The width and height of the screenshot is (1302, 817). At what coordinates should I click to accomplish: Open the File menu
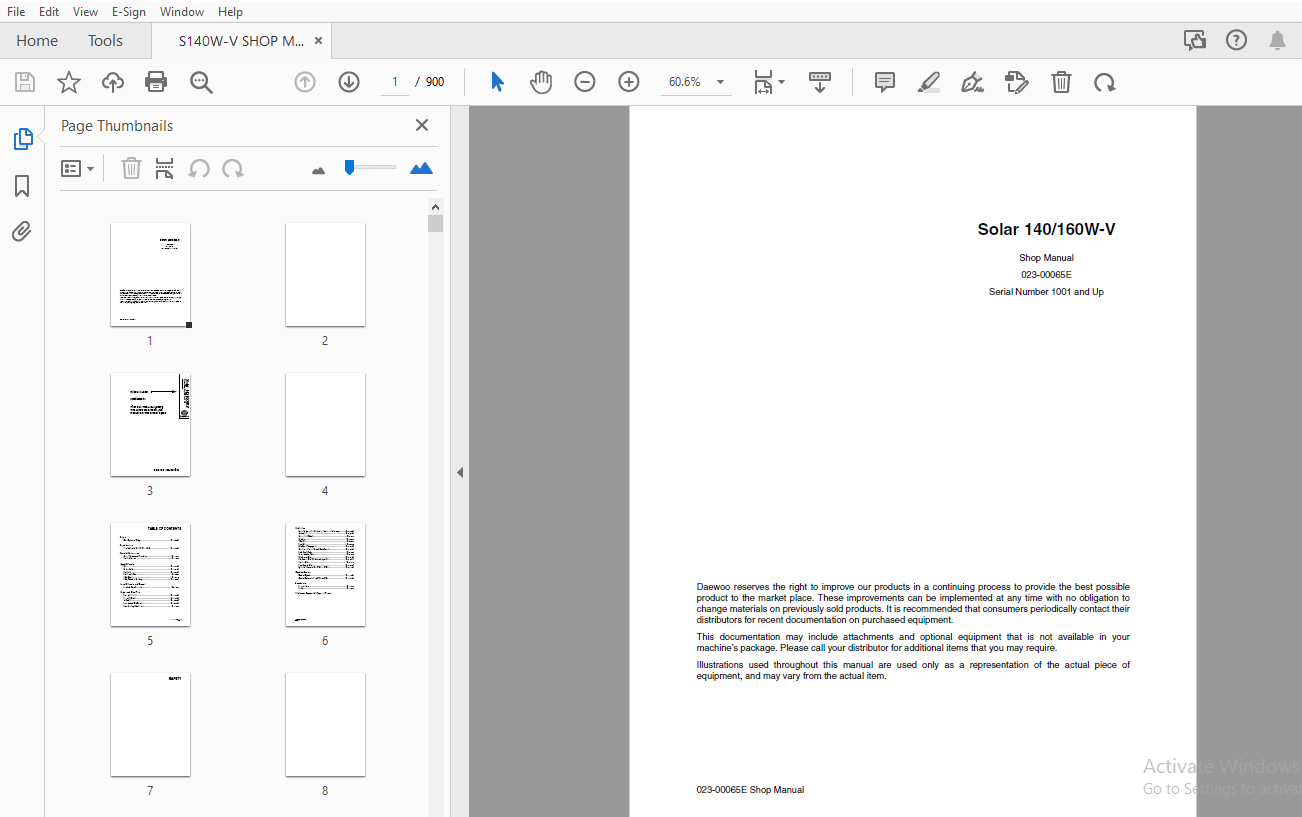pyautogui.click(x=16, y=12)
